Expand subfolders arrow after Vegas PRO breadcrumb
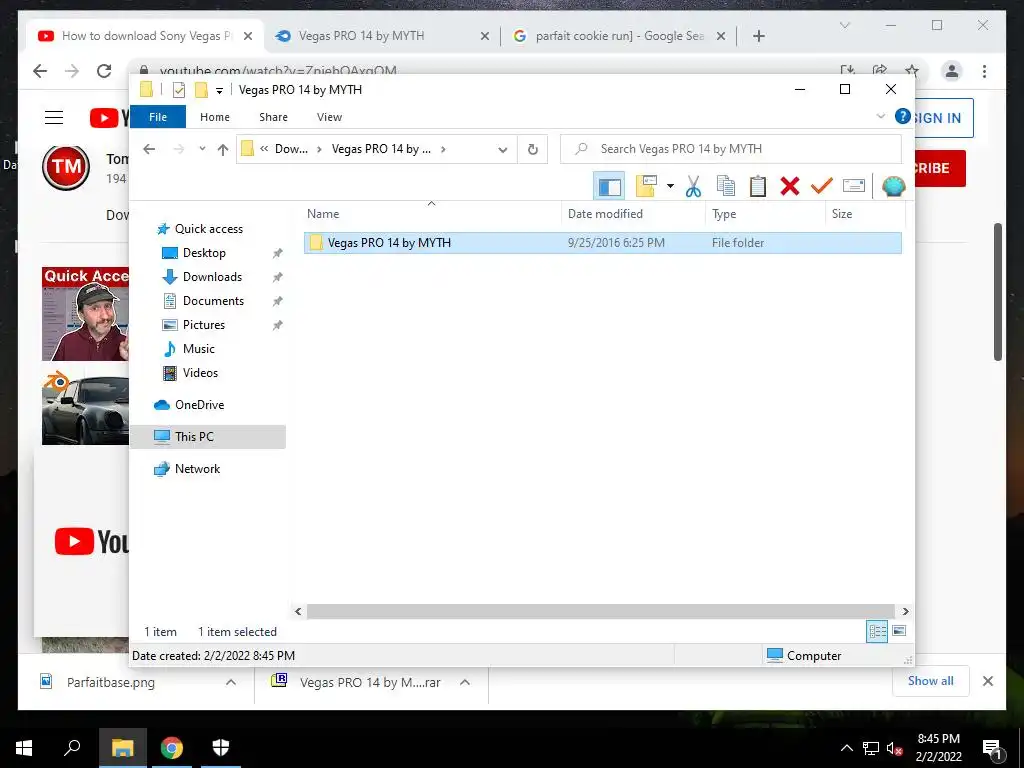Viewport: 1024px width, 768px height. coord(443,149)
